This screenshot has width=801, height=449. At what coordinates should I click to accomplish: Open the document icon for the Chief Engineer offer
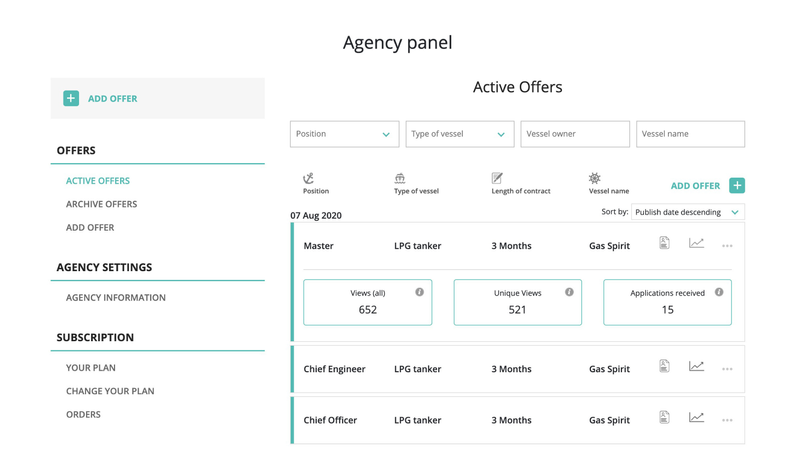point(664,366)
